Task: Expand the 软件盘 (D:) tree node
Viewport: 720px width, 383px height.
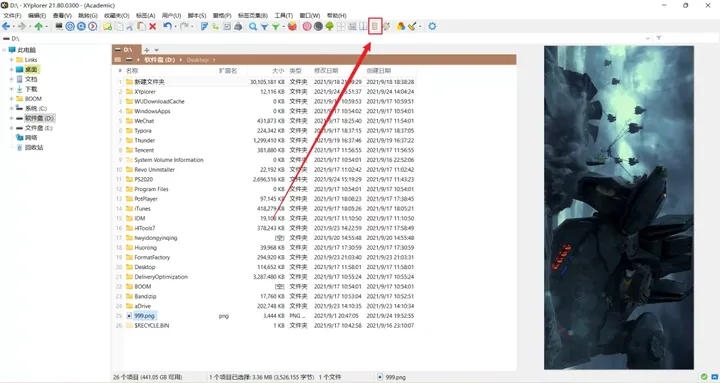Action: [11, 118]
